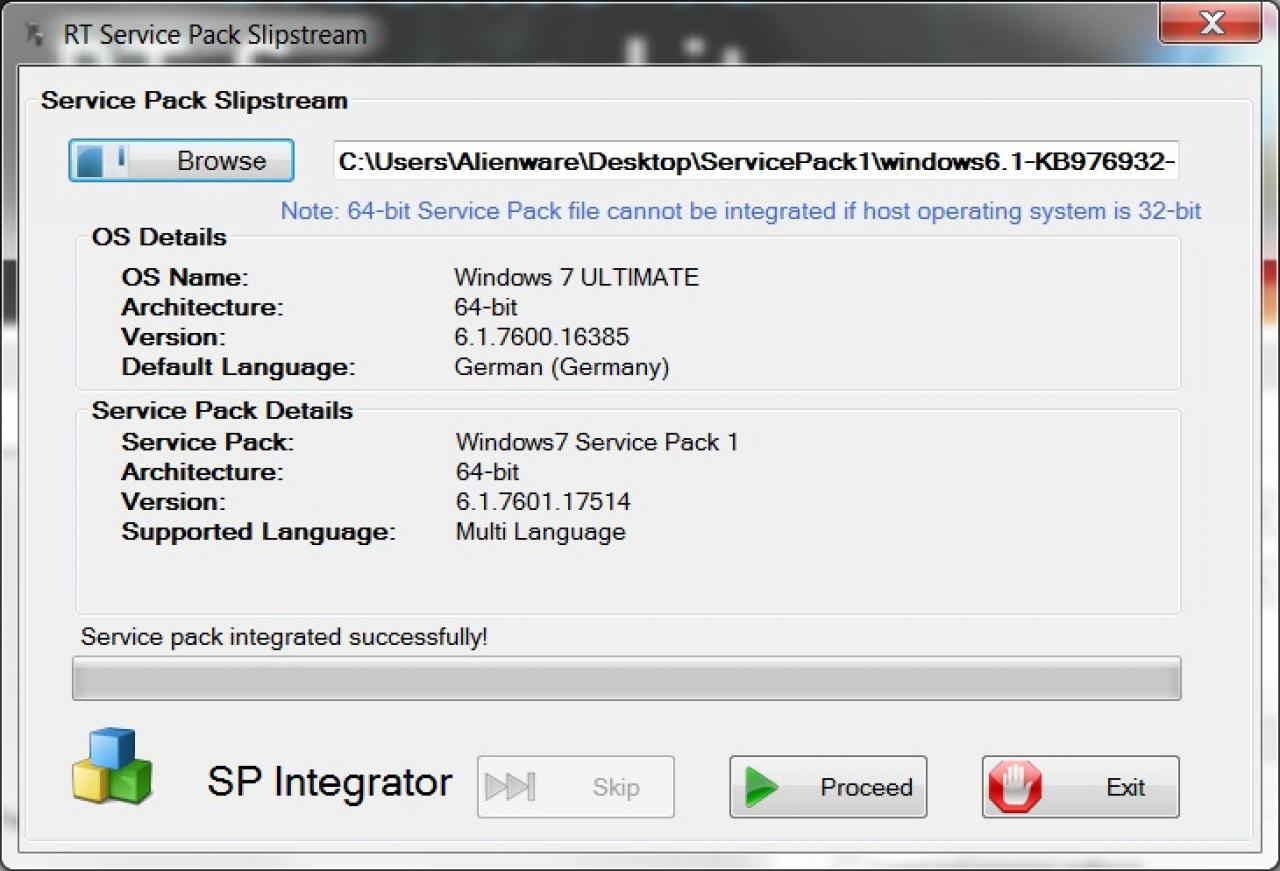Viewport: 1280px width, 871px height.
Task: Click the colored cubes SP Integrator logo
Action: 112,767
